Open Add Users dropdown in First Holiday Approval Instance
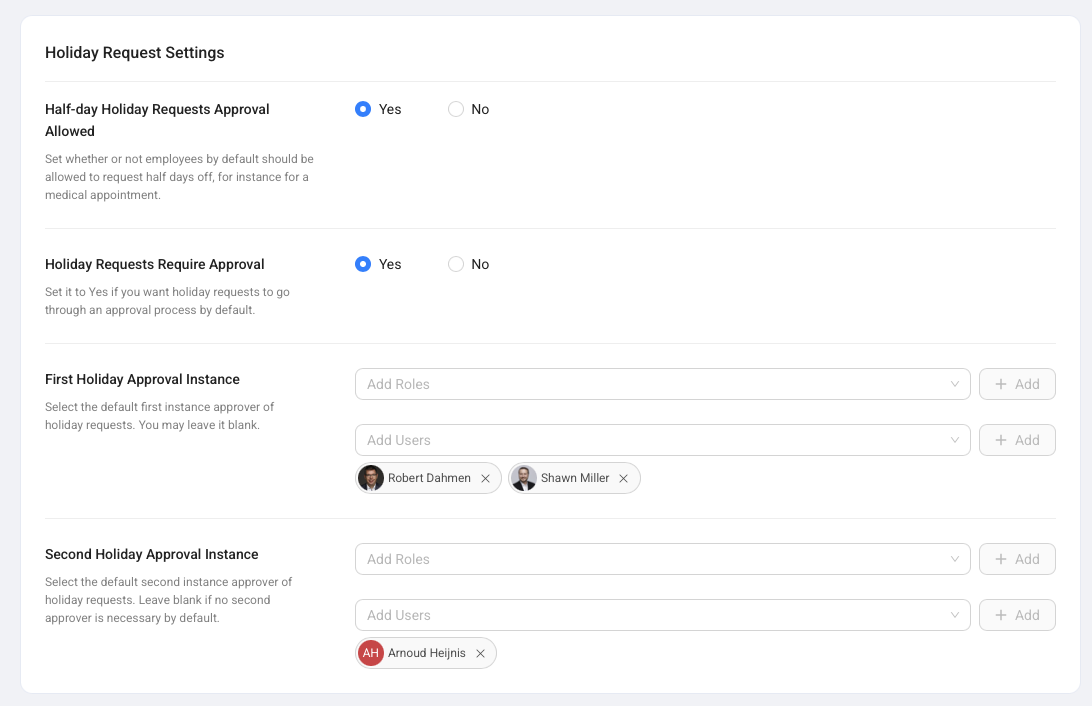1092x706 pixels. (x=662, y=440)
